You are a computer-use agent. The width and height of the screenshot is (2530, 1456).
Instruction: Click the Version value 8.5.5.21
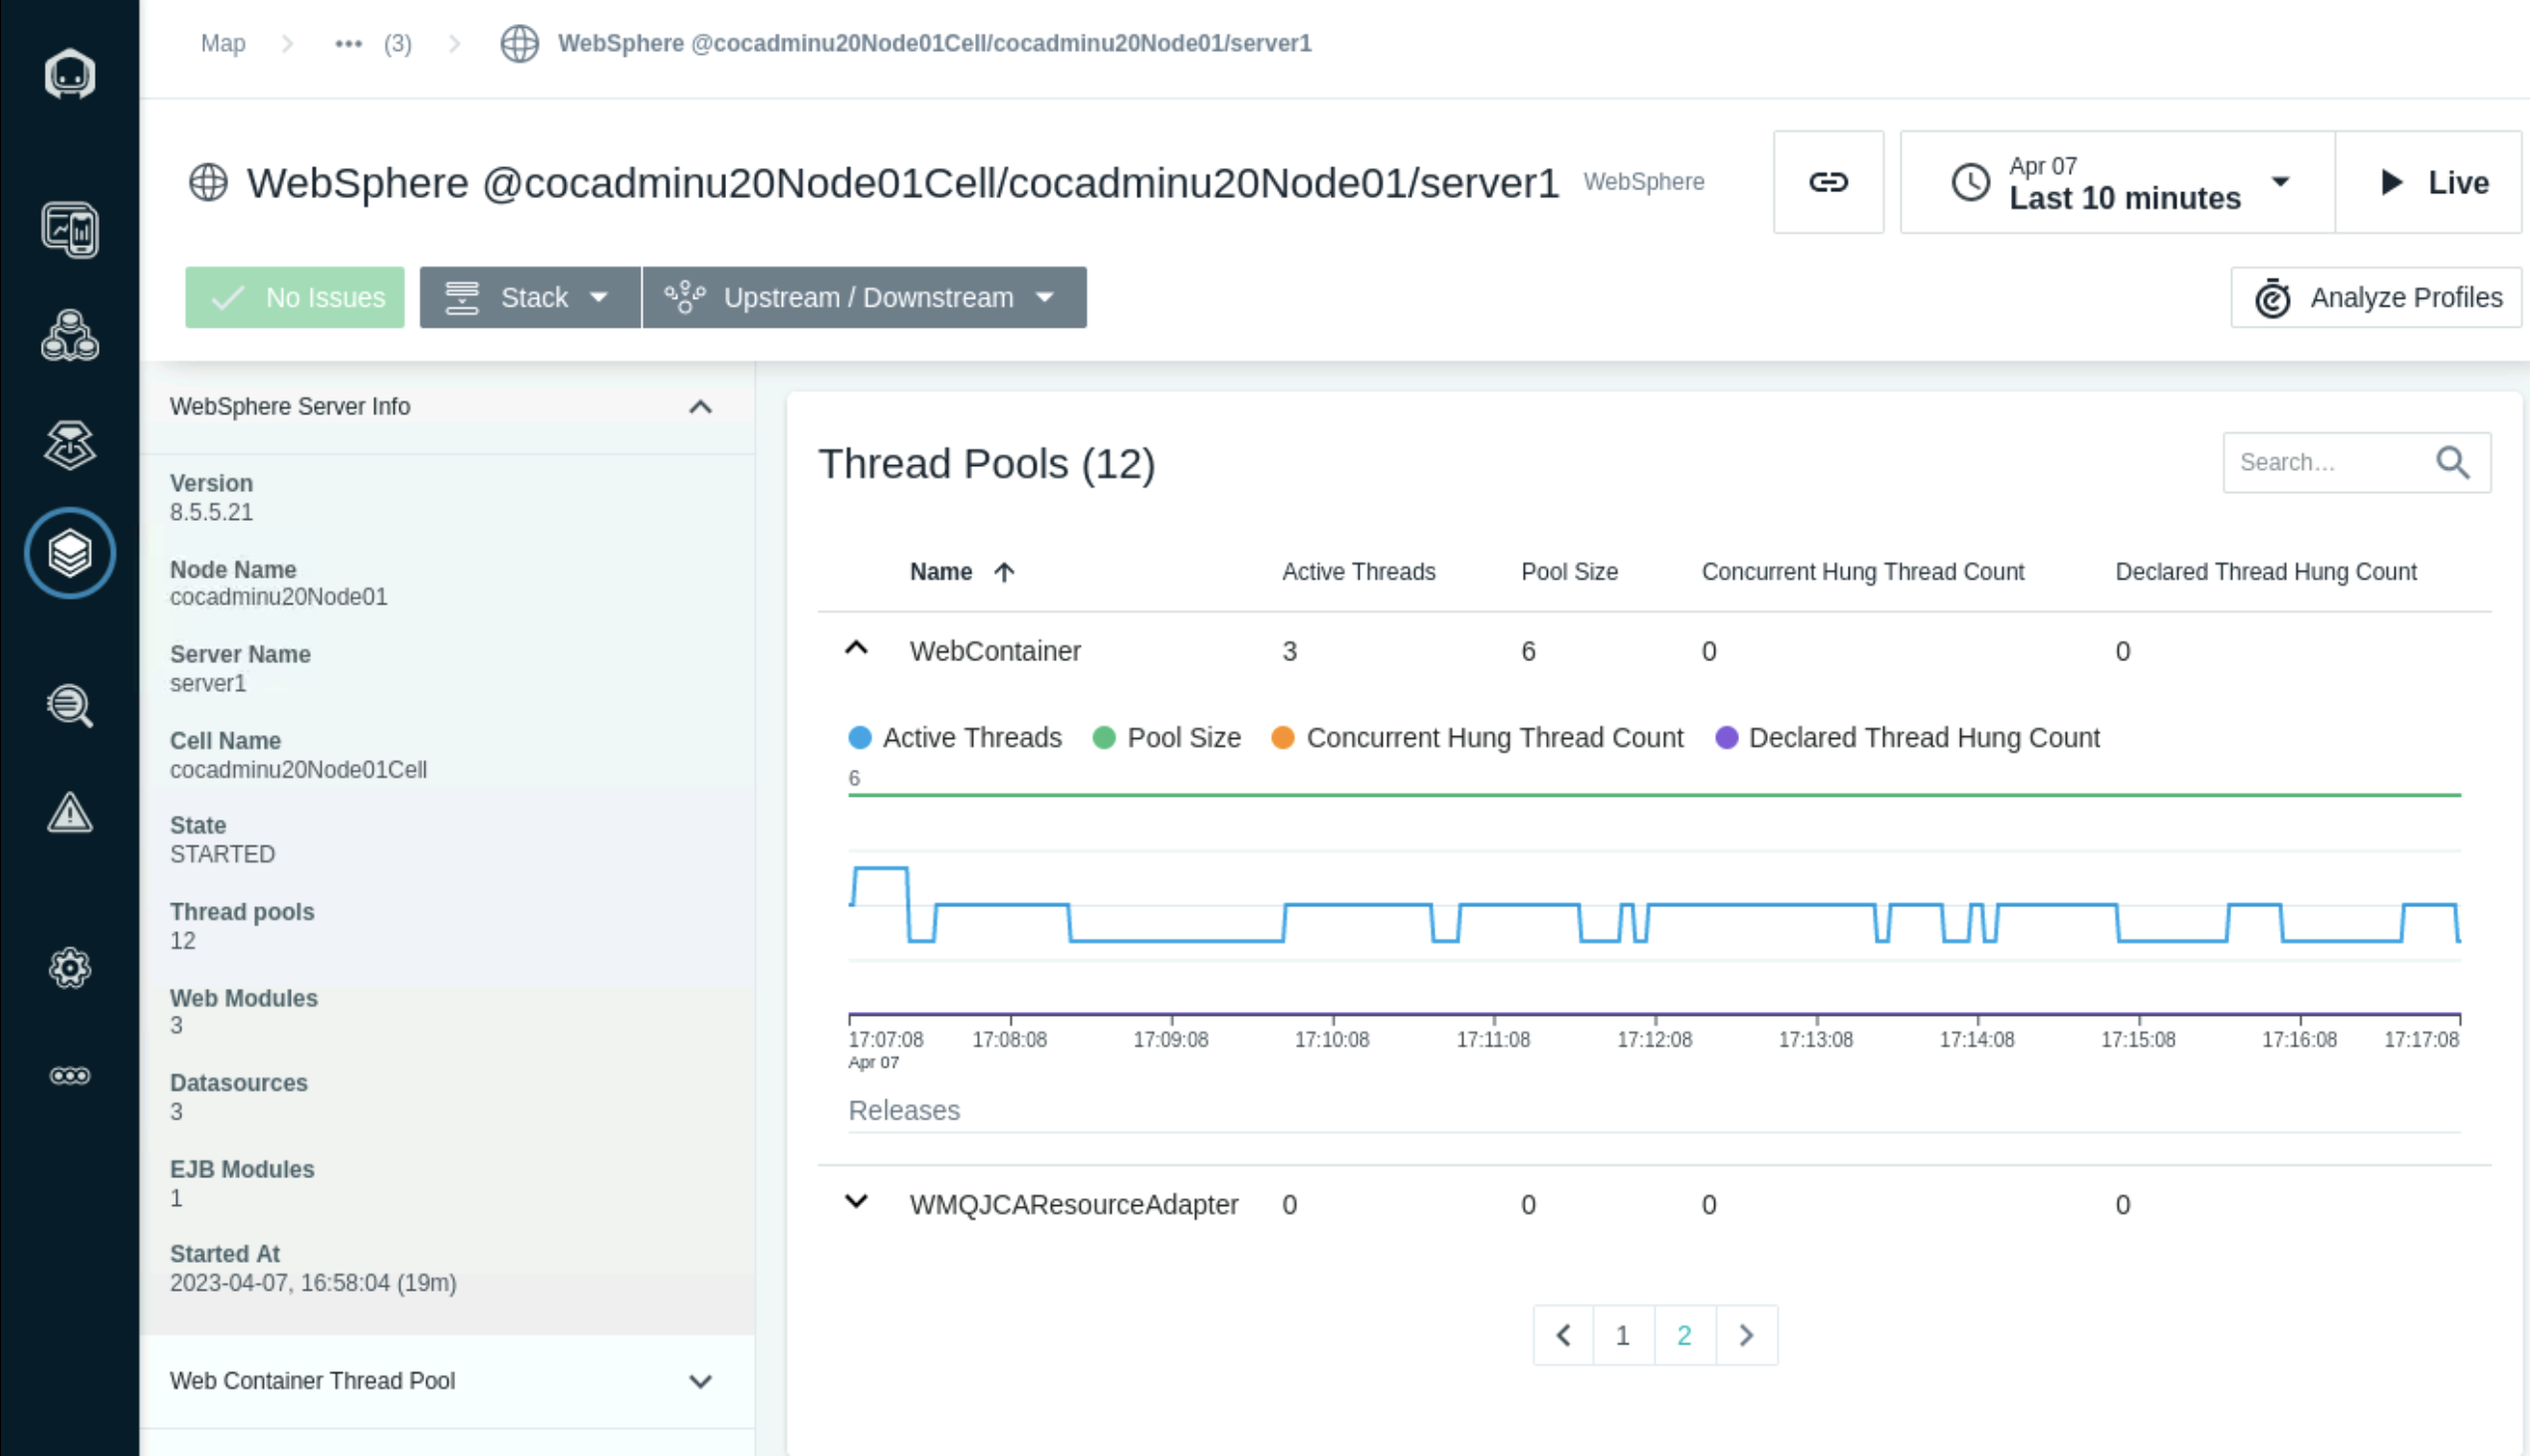click(x=211, y=512)
